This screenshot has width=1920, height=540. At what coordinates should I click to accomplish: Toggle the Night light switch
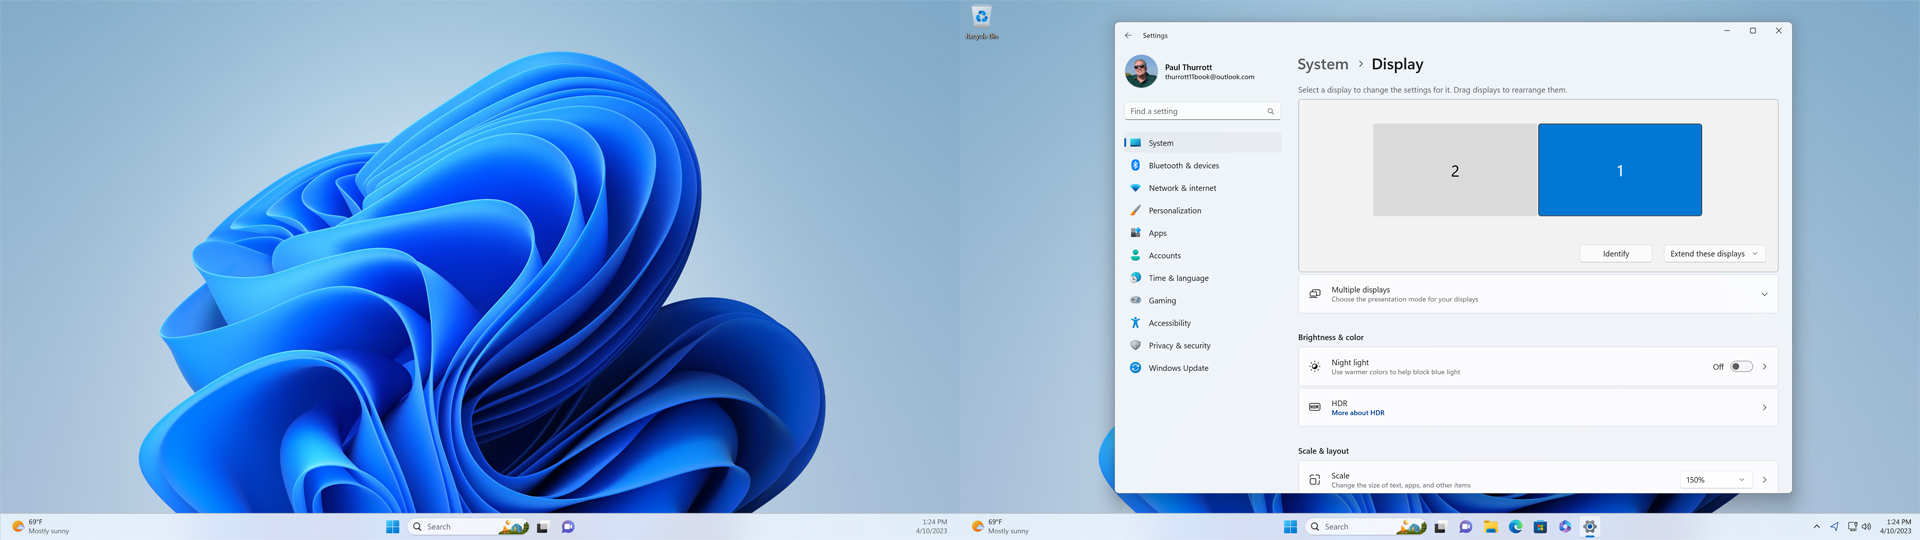pyautogui.click(x=1741, y=367)
